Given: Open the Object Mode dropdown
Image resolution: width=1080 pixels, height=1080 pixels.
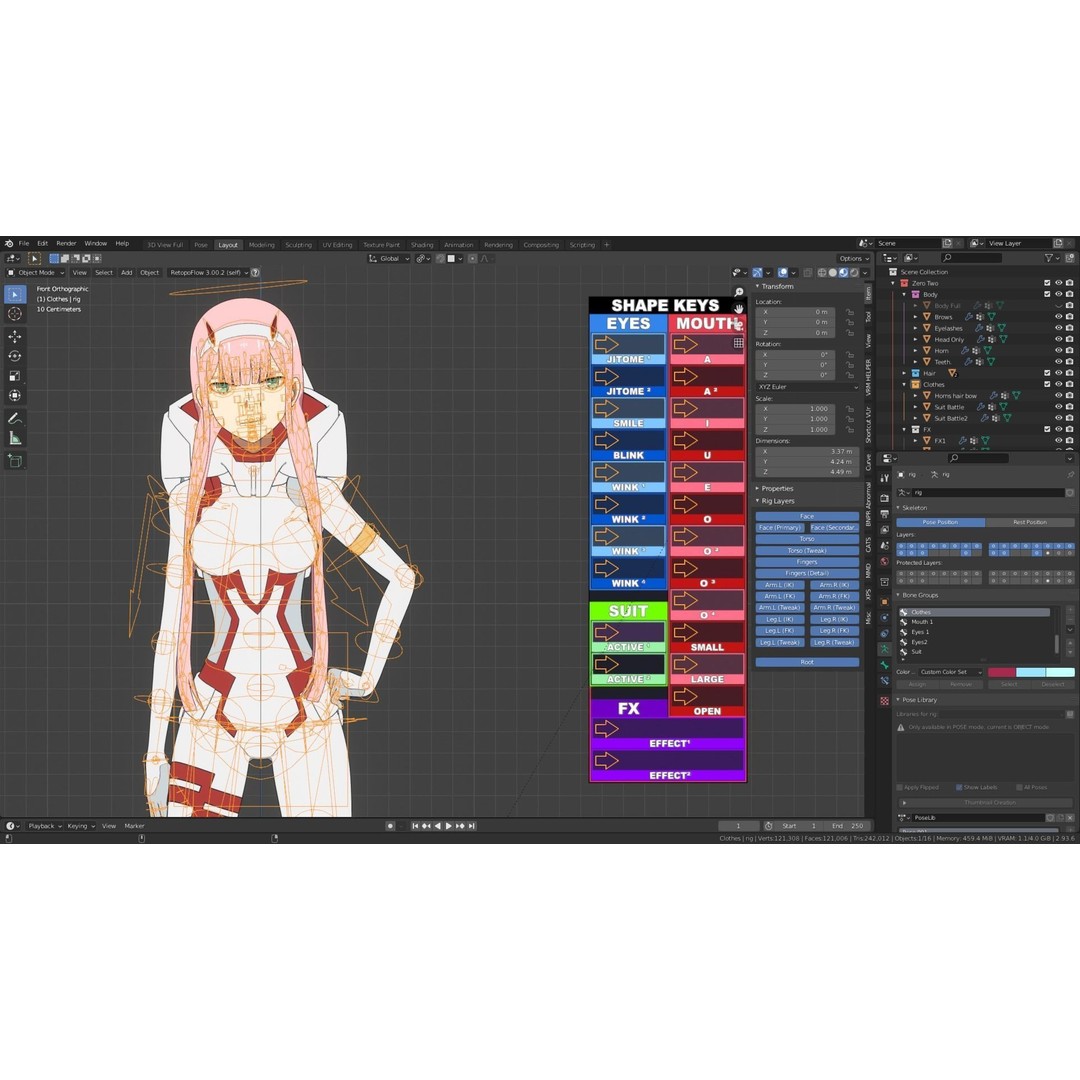Looking at the screenshot, I should 36,273.
